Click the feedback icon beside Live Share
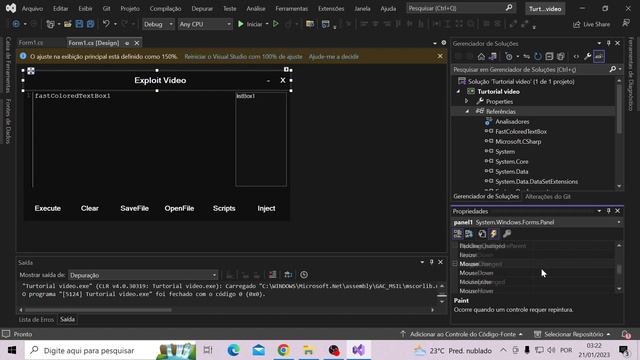 click(x=626, y=24)
